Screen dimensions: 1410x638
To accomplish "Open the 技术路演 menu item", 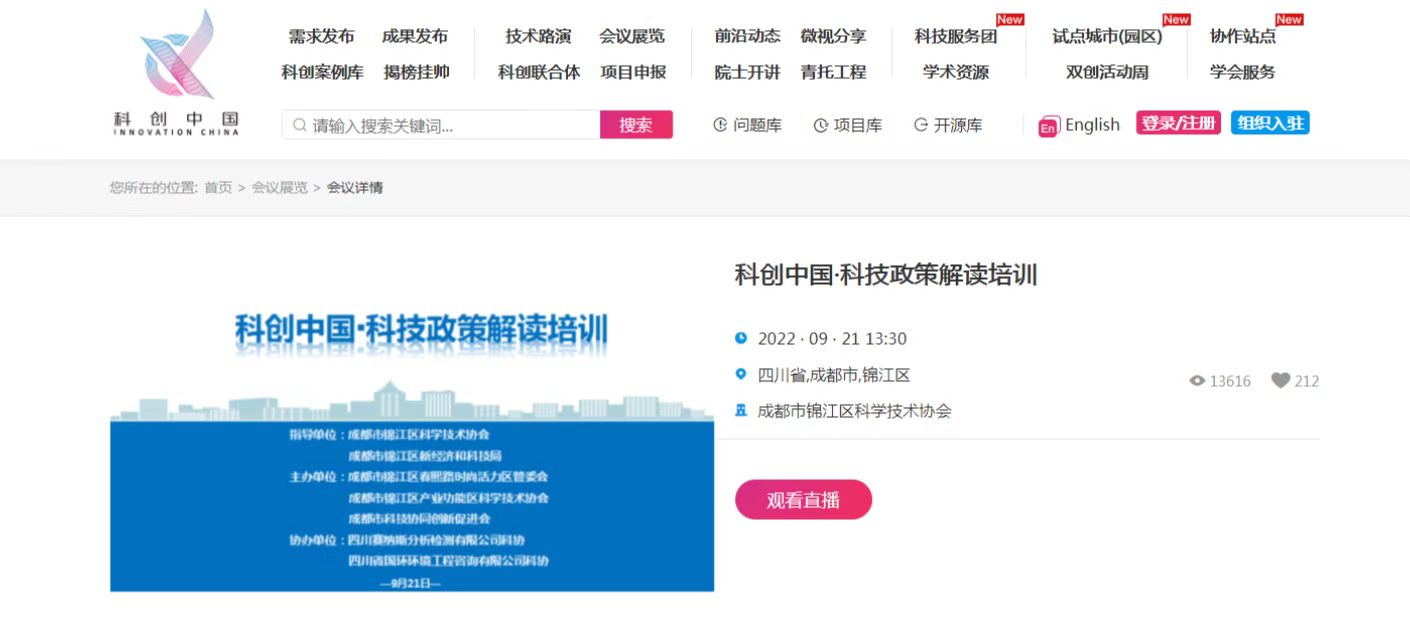I will click(x=538, y=37).
